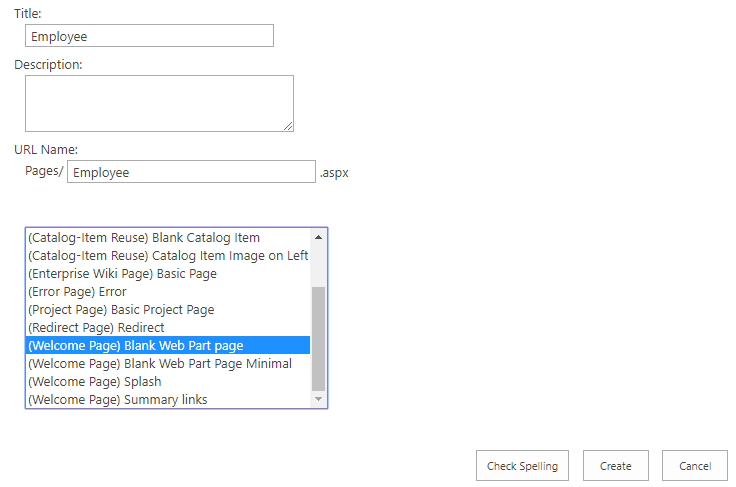Select the Redirect Page layout
736x487 pixels.
point(96,328)
